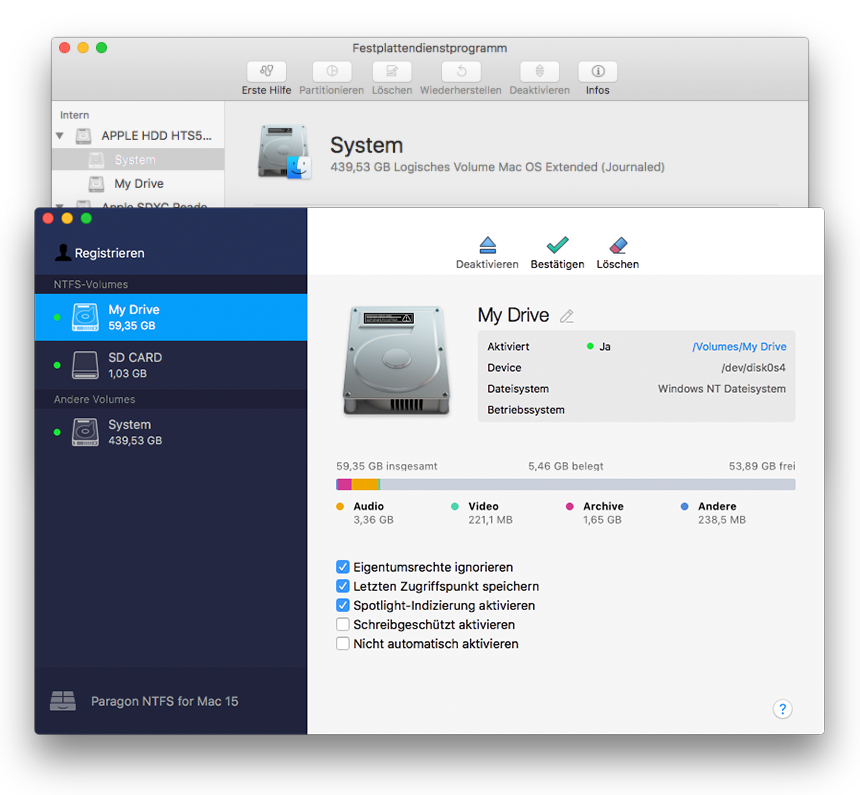This screenshot has width=860, height=795.
Task: Click Archive 1,65 GB size value
Action: 602,520
